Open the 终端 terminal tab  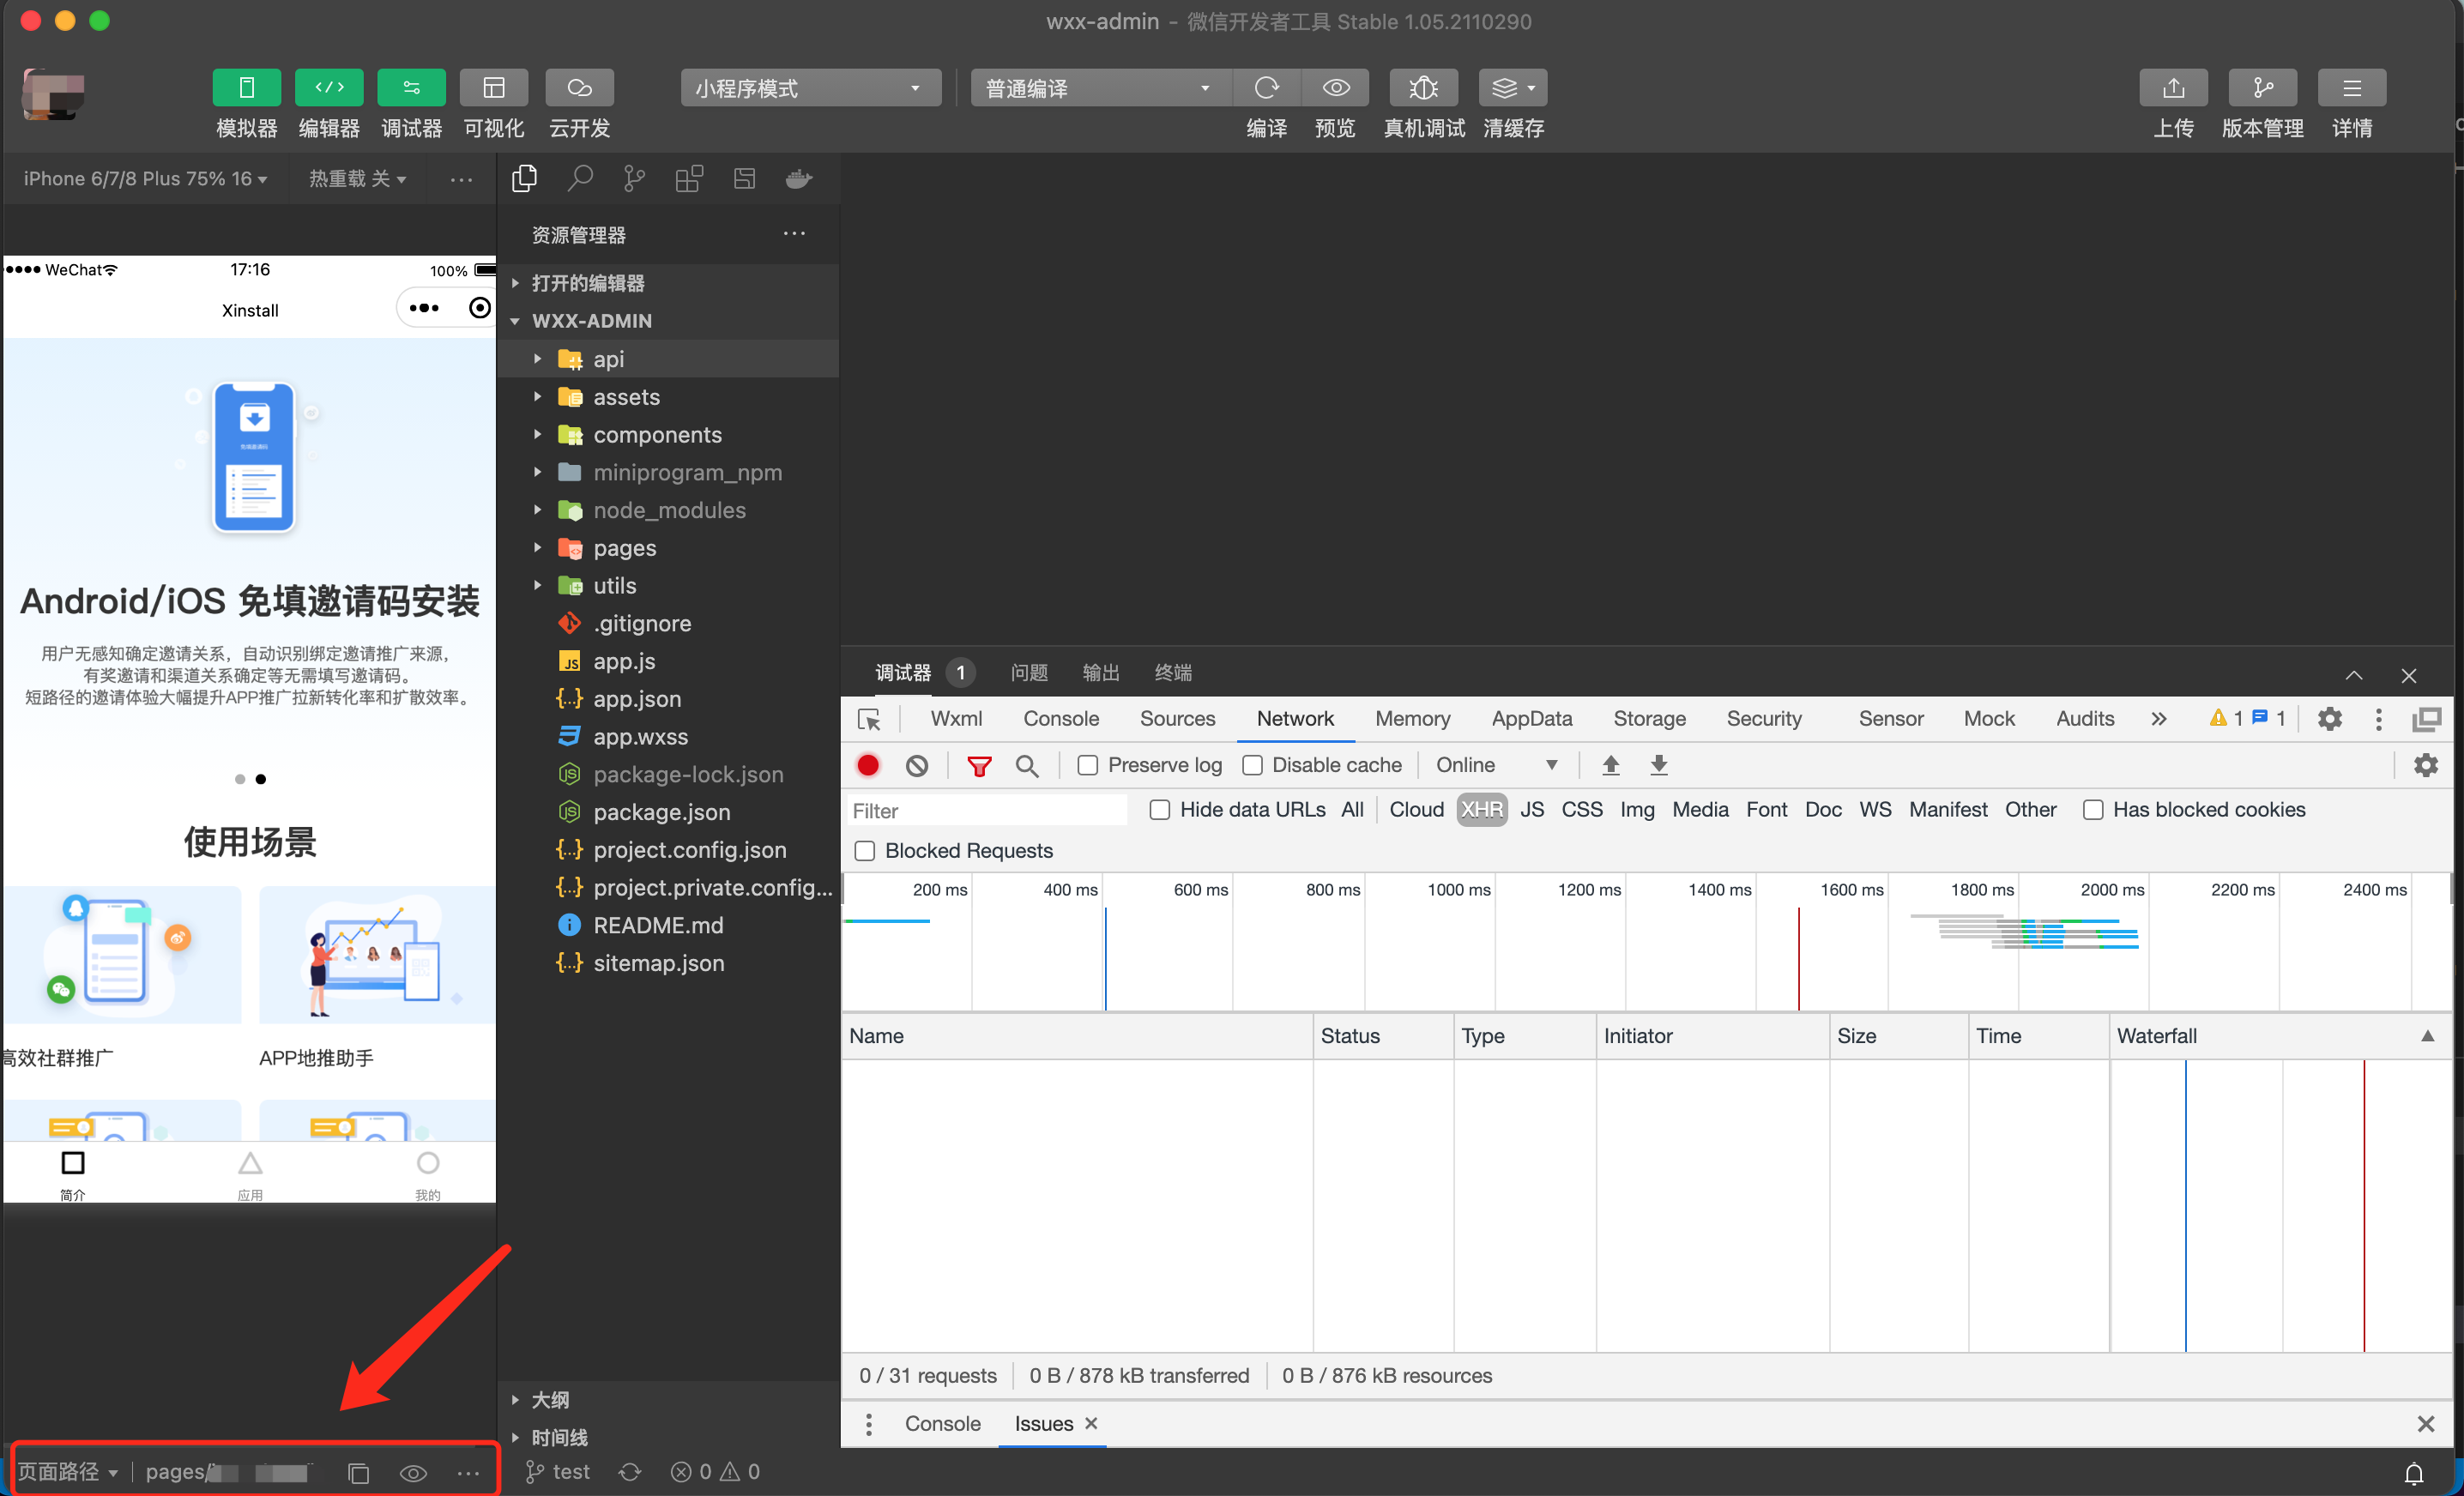[1173, 672]
